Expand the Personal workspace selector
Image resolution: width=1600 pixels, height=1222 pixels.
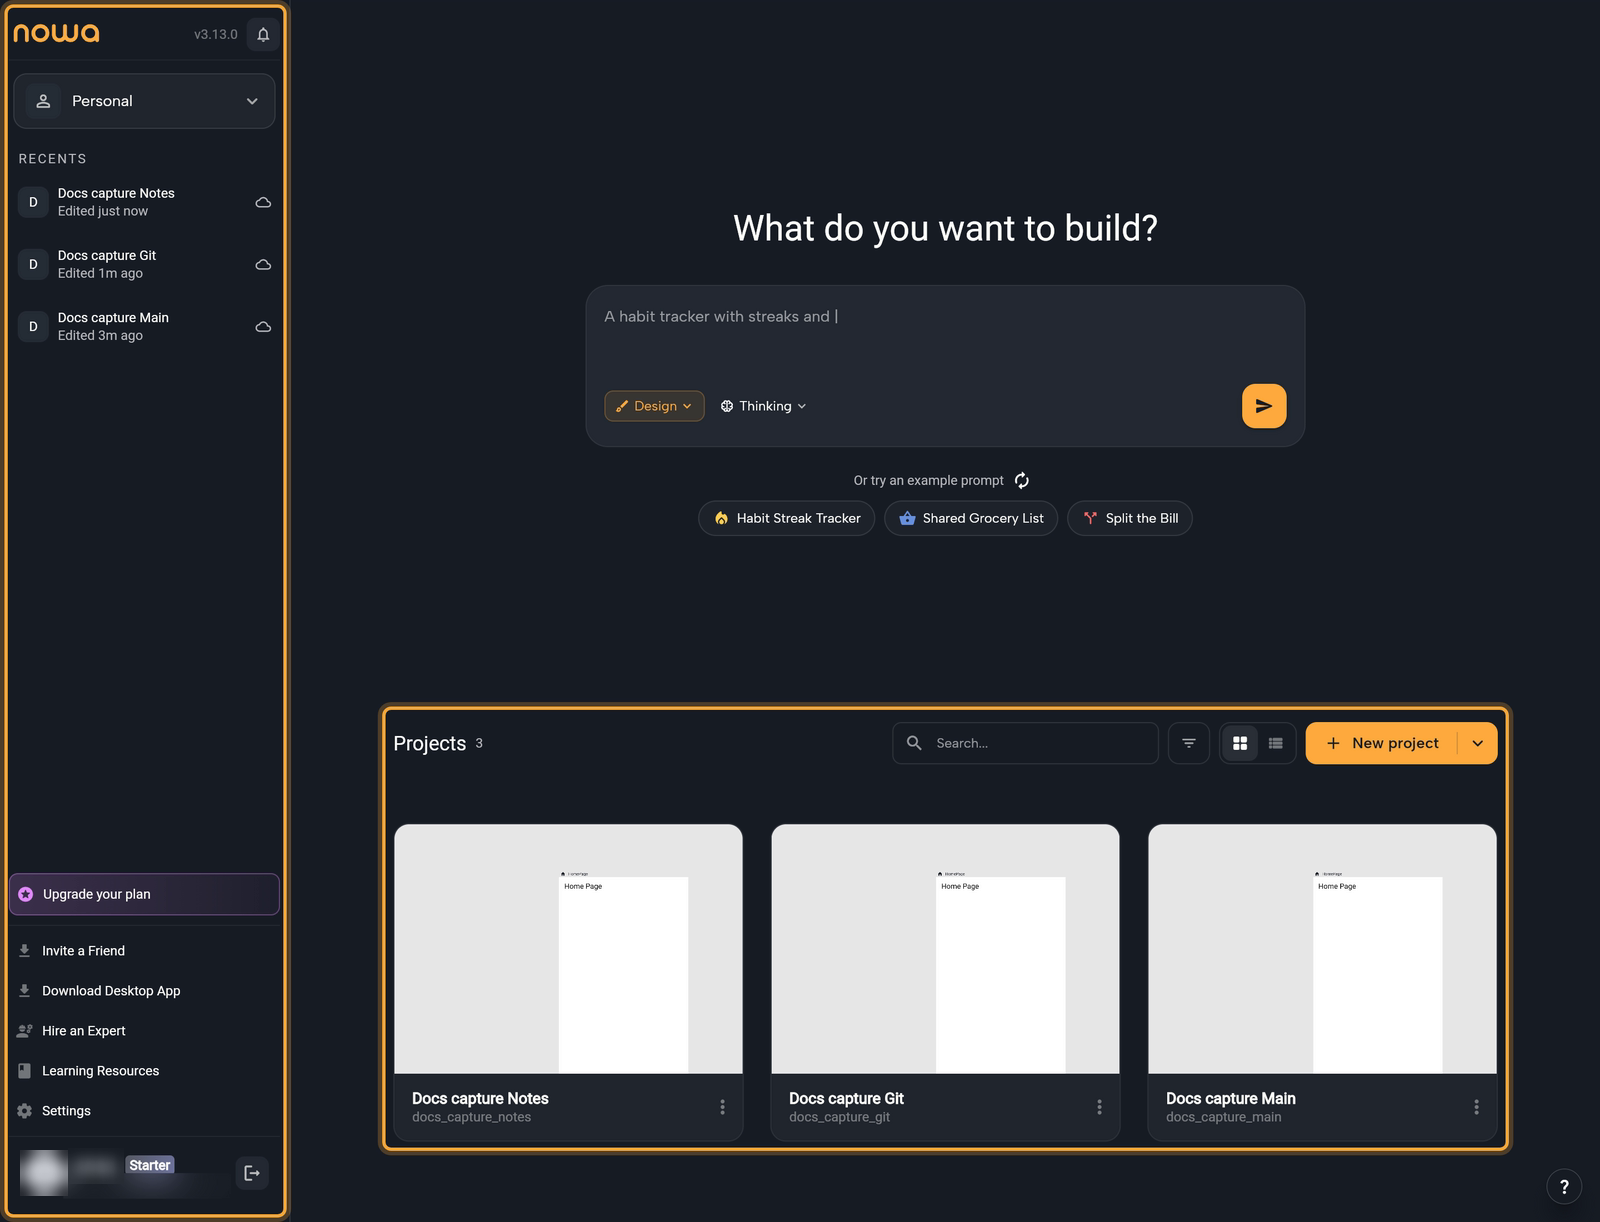click(144, 101)
